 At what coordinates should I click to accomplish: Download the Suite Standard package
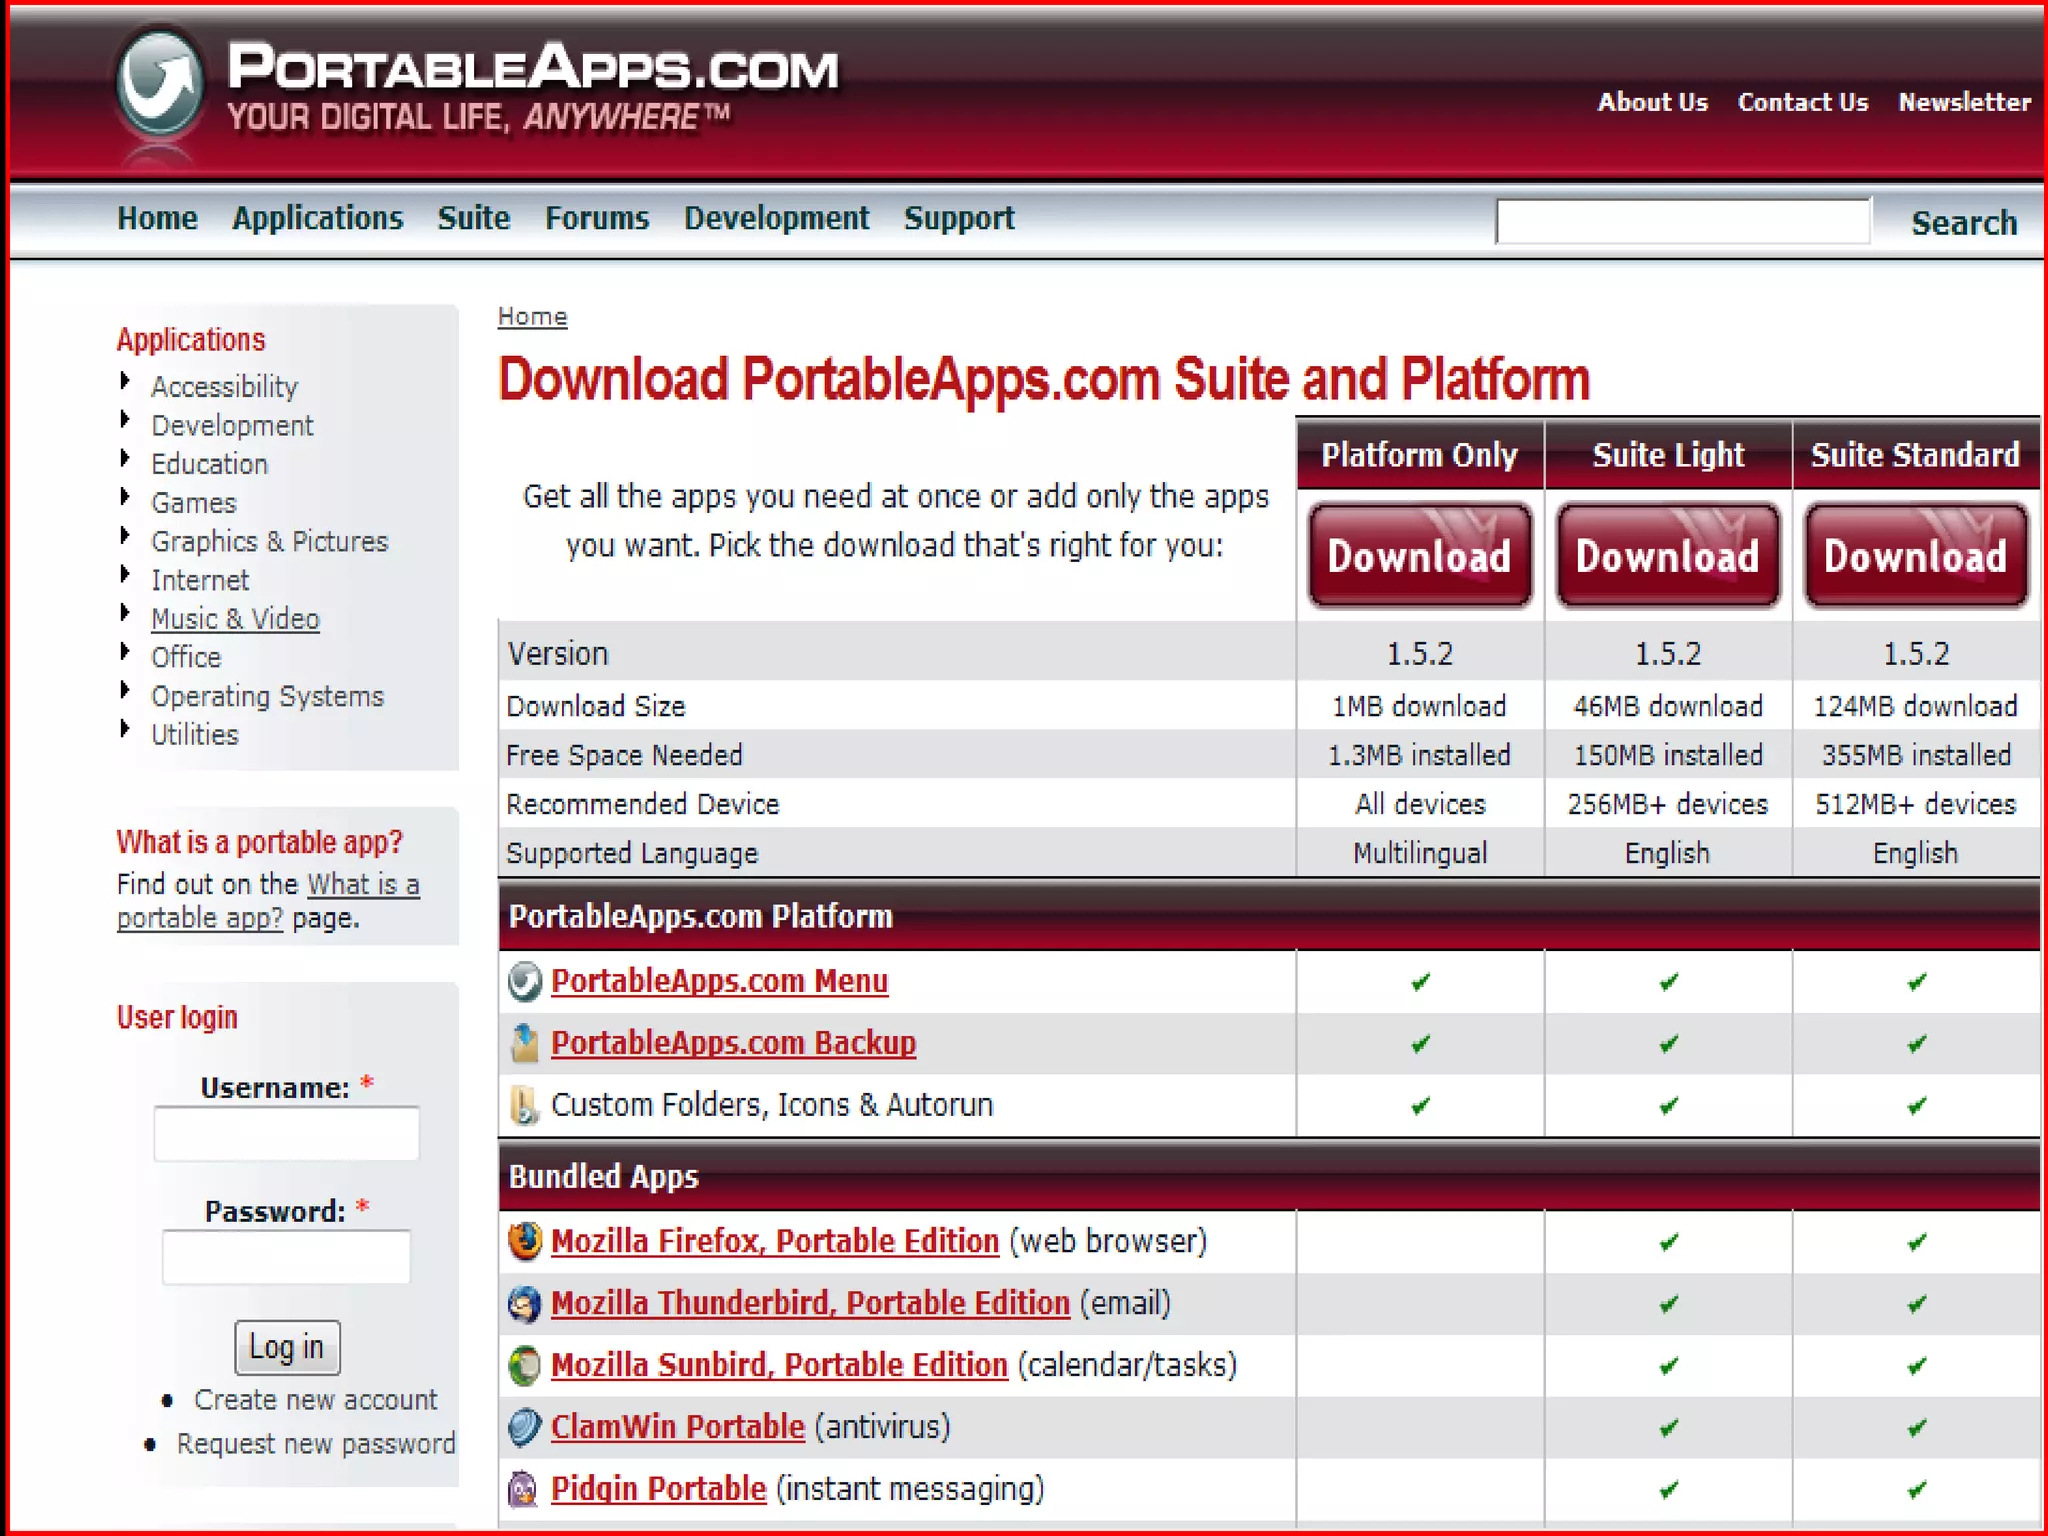1915,556
